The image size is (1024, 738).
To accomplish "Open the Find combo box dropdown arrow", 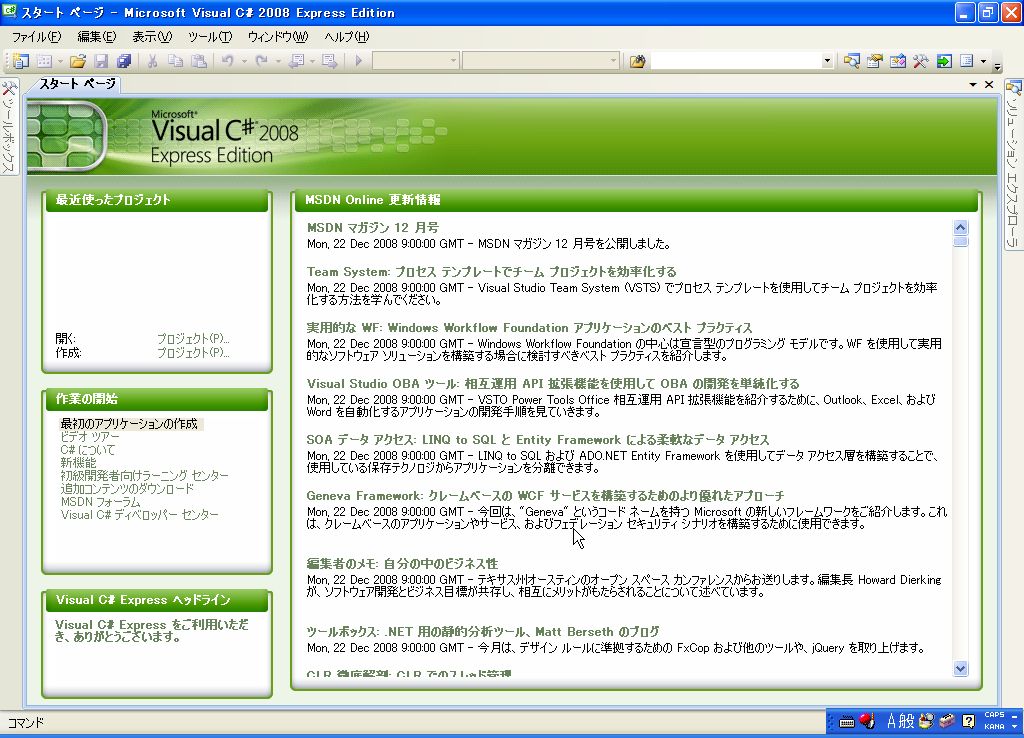I will [827, 61].
